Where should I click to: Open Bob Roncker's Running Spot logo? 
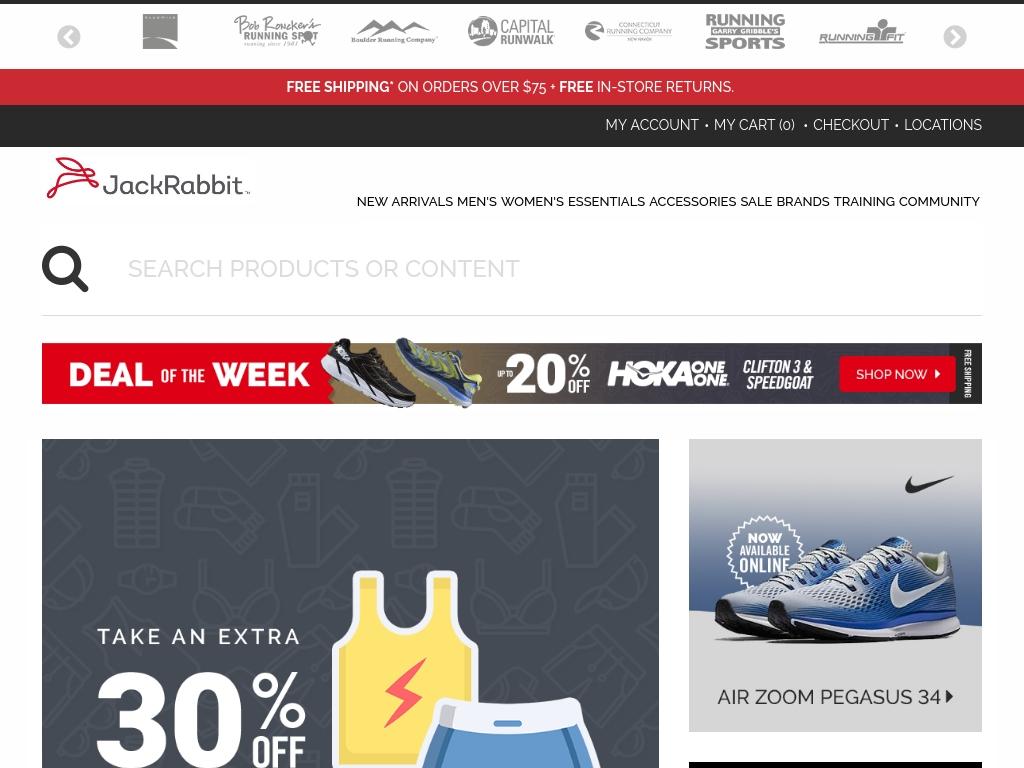(x=277, y=31)
